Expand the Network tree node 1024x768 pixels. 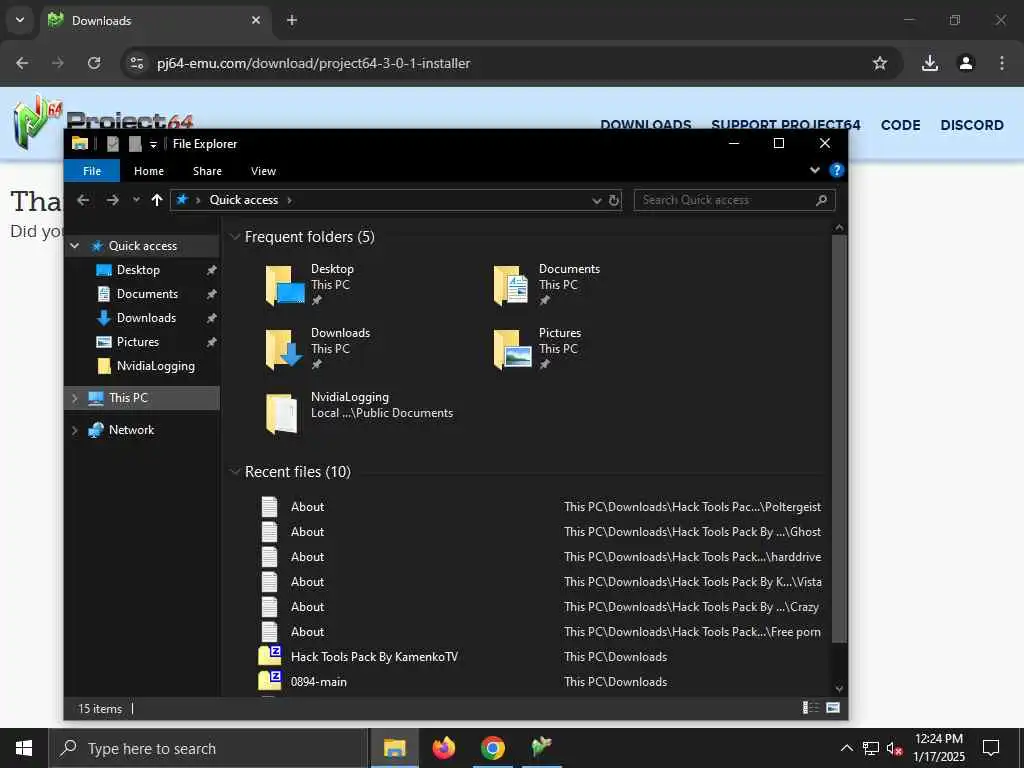pyautogui.click(x=74, y=430)
